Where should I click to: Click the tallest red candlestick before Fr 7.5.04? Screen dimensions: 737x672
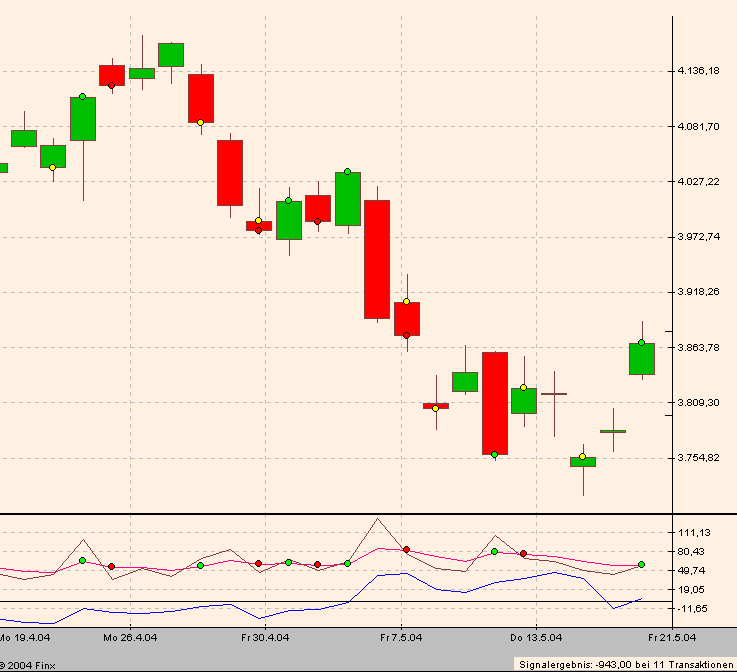pyautogui.click(x=377, y=259)
